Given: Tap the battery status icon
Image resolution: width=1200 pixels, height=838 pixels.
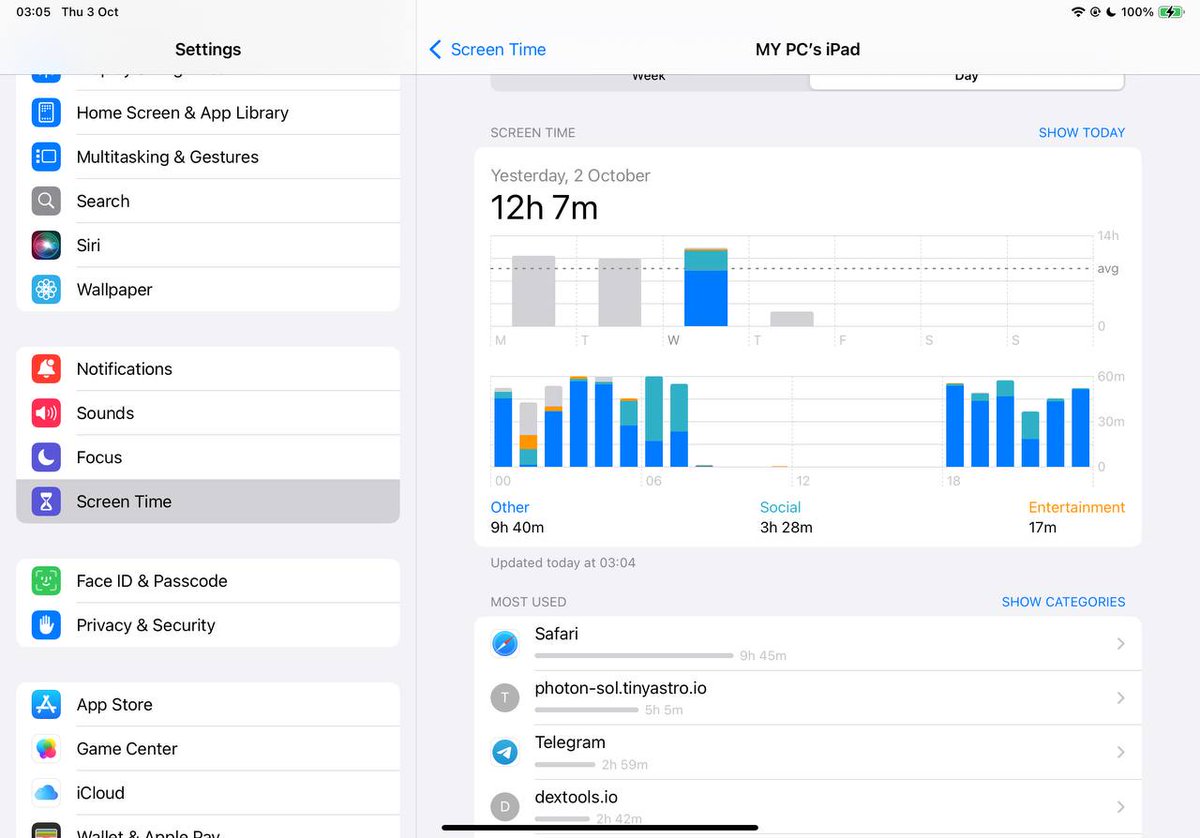Looking at the screenshot, I should tap(1170, 12).
